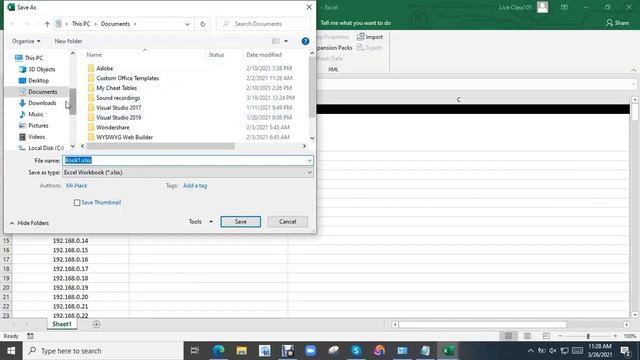Collapse the dialog with Hide Folders
Screen dimensions: 640x360
(29, 223)
